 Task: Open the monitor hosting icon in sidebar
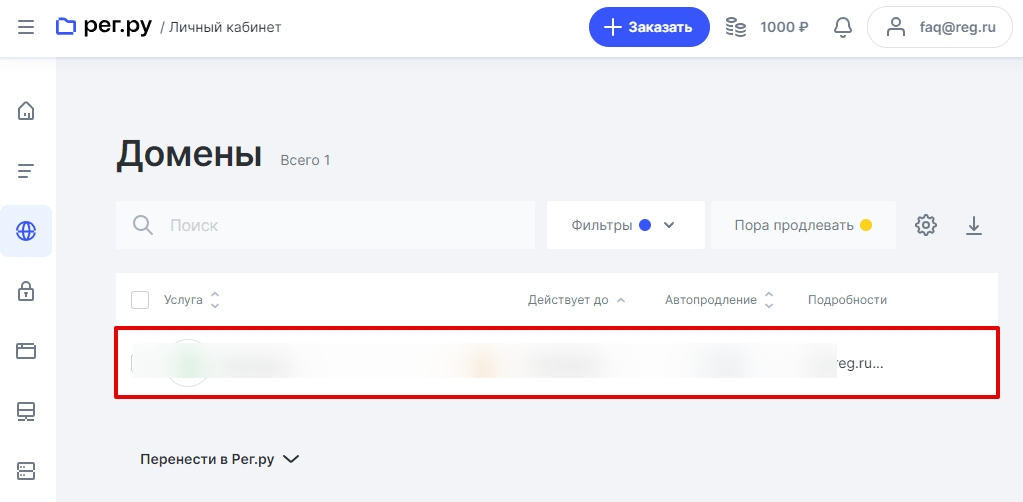tap(25, 411)
